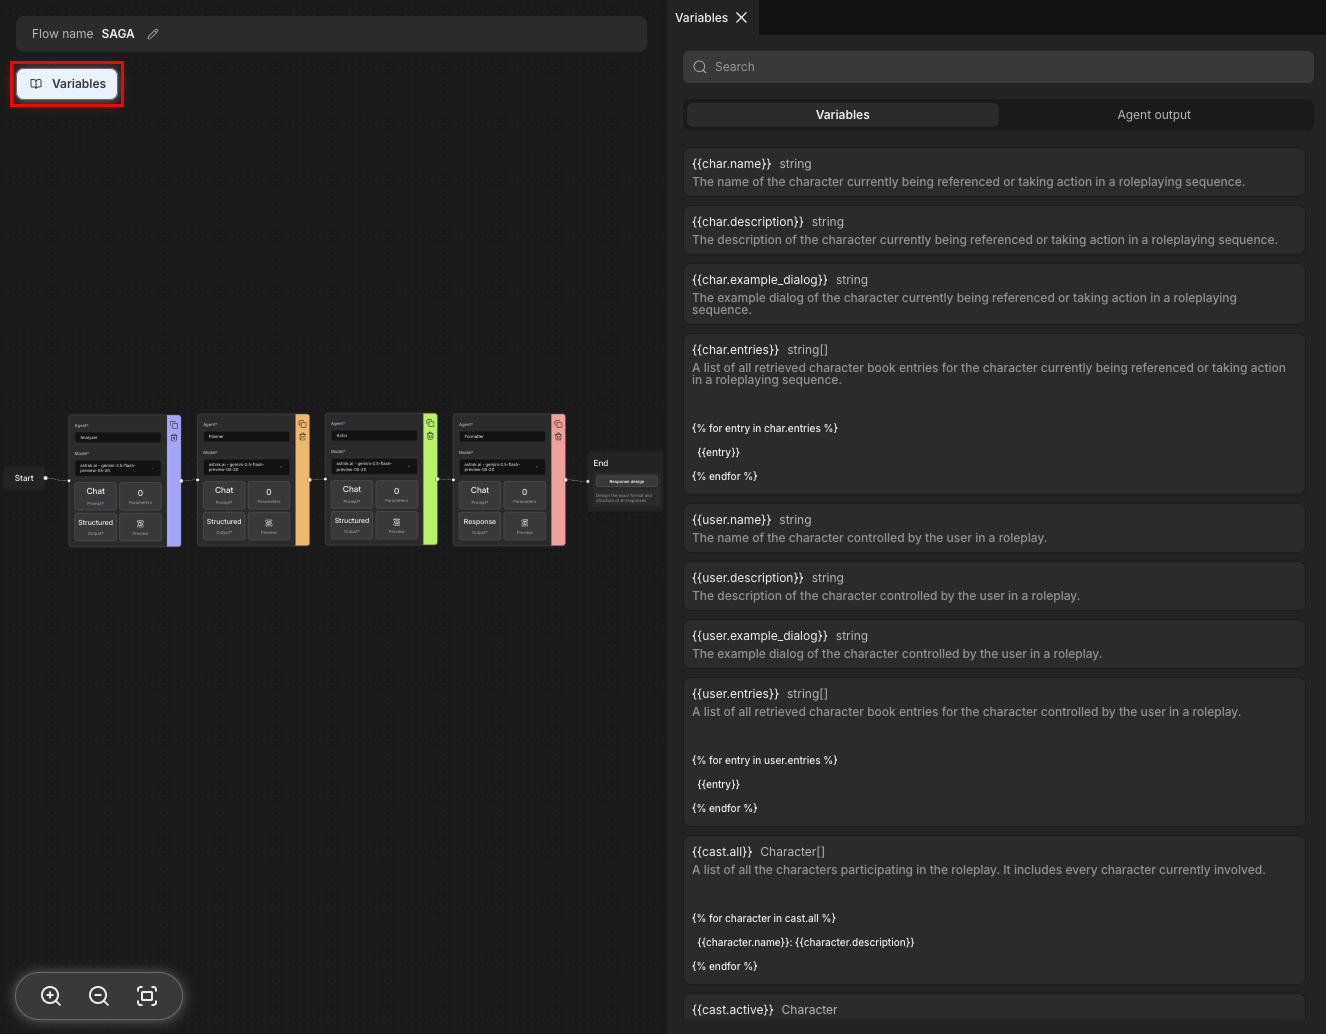Edit the Formatter agent name field
The image size is (1326, 1034).
coord(503,437)
